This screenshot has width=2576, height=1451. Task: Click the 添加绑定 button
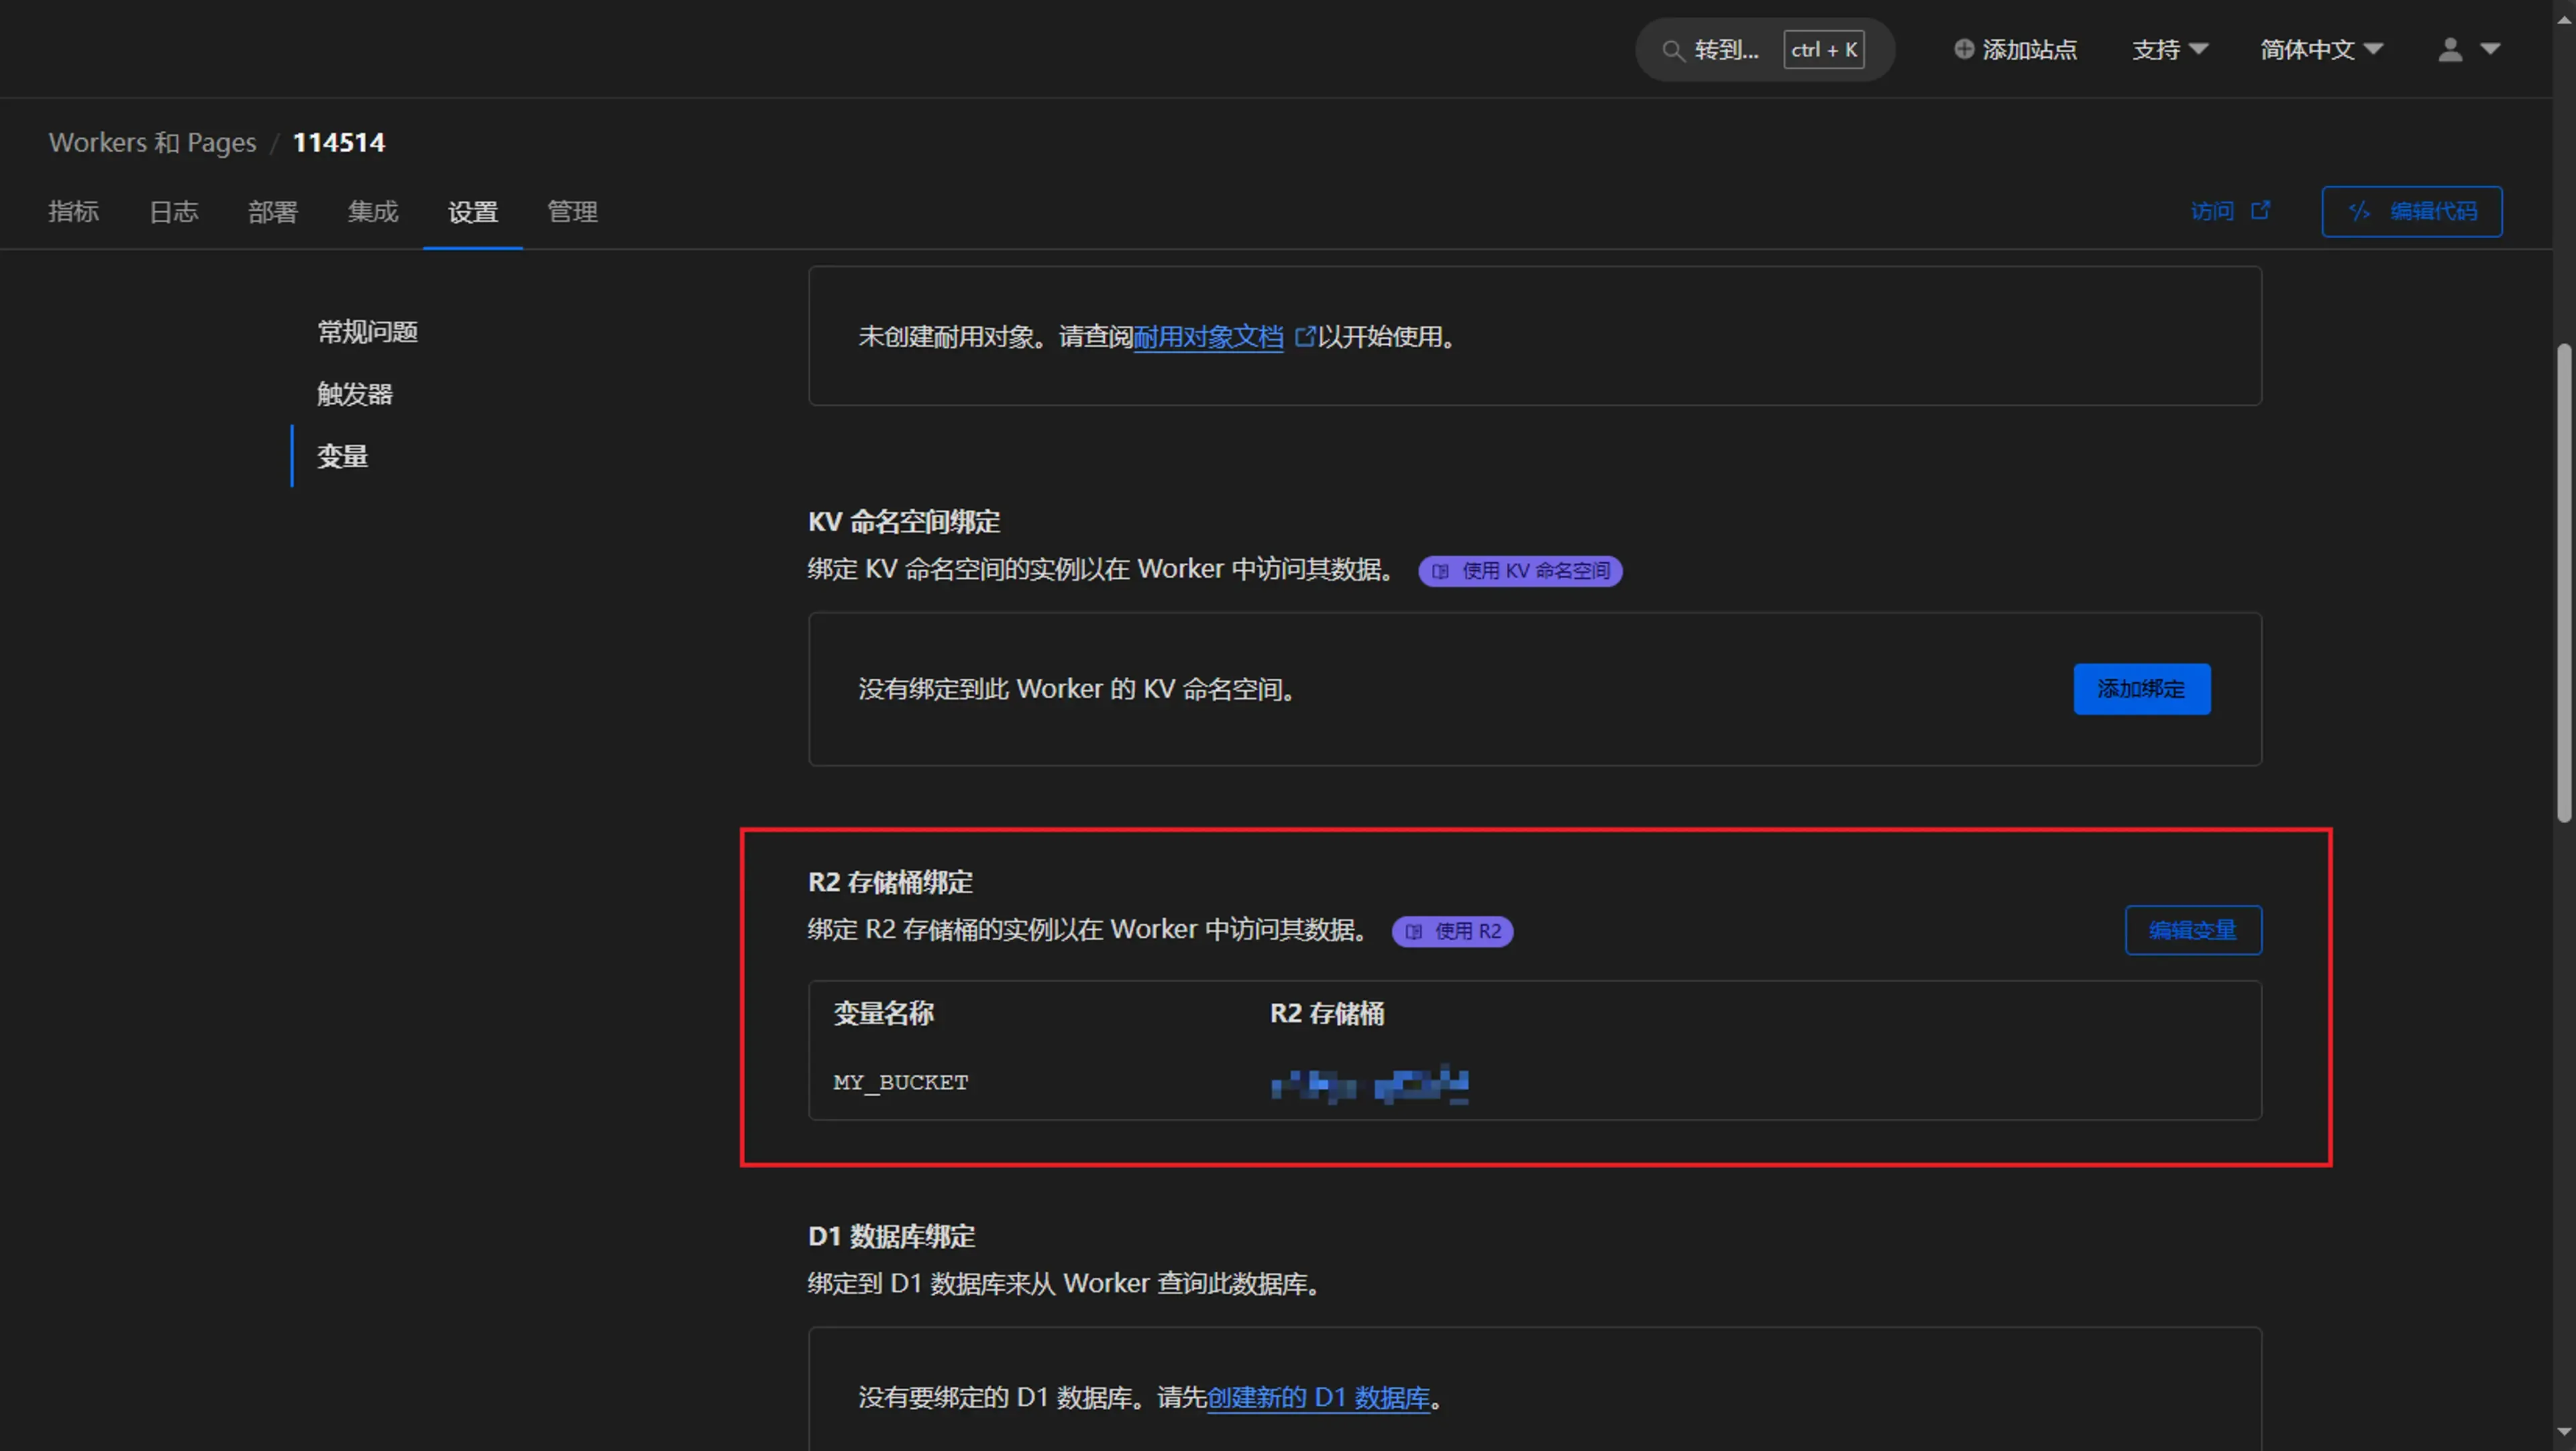point(2141,689)
